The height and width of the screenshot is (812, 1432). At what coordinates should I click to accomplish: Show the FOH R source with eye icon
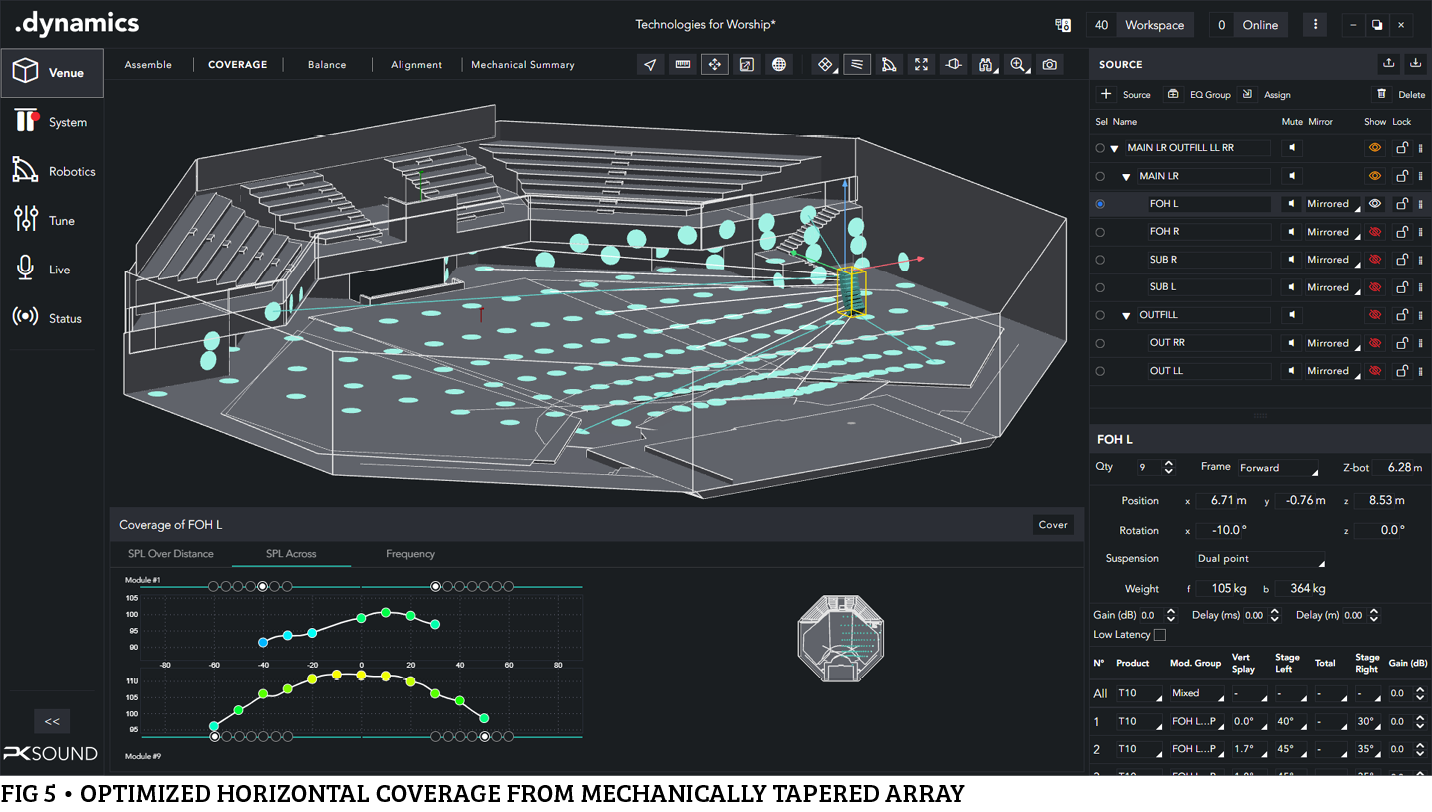coord(1375,232)
